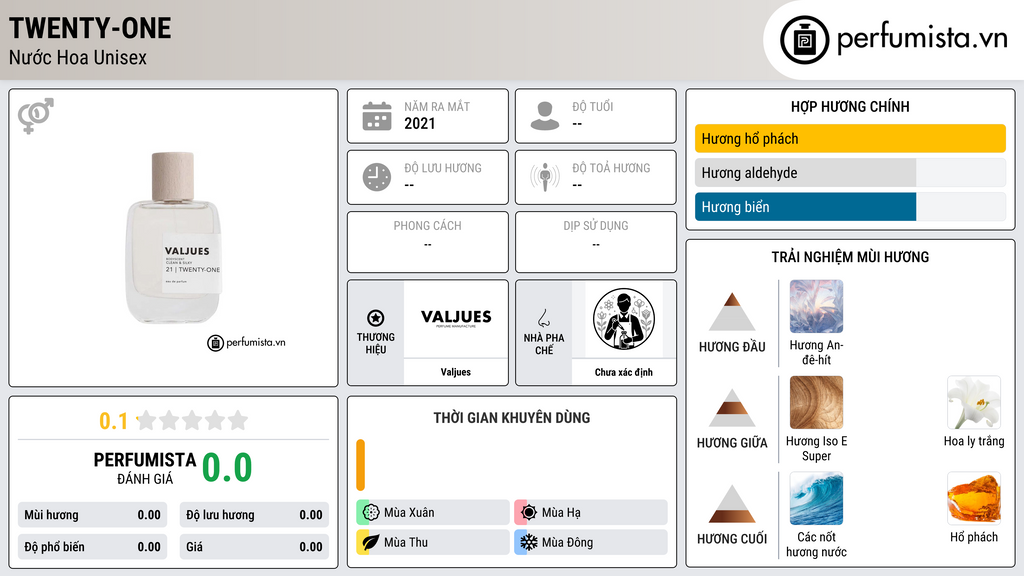
Task: Click the perfumista.vn logo icon
Action: 804,40
